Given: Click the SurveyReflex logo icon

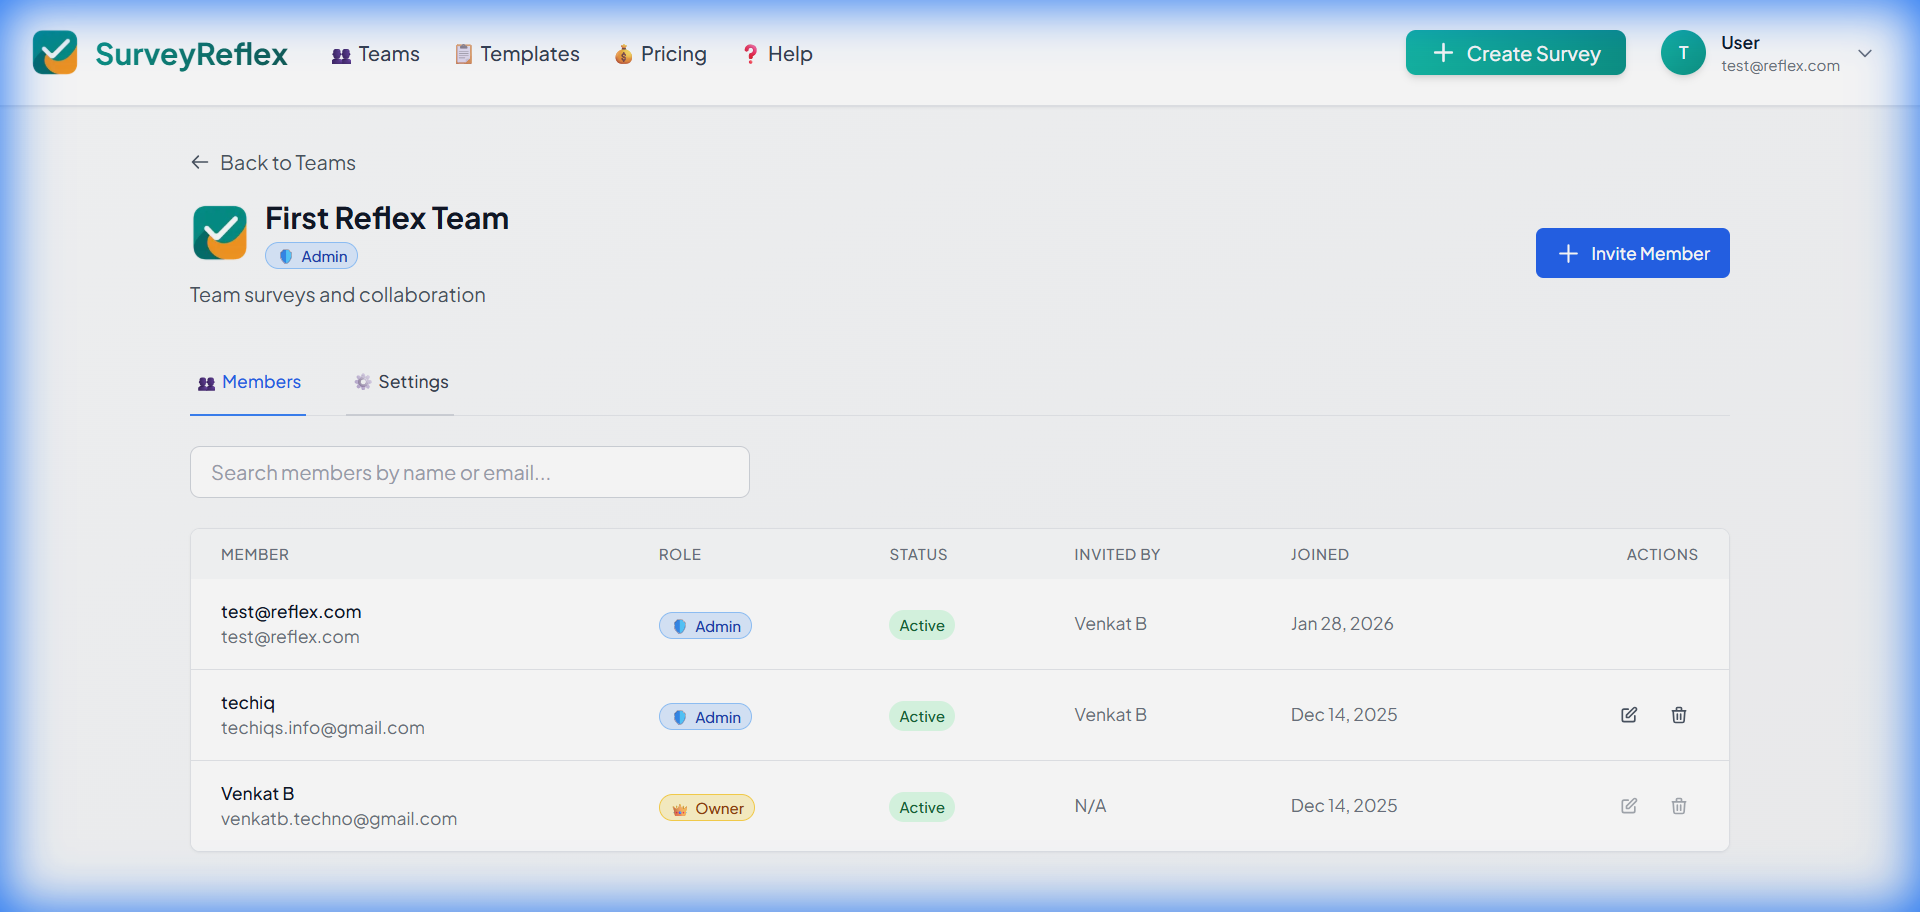Looking at the screenshot, I should (55, 53).
